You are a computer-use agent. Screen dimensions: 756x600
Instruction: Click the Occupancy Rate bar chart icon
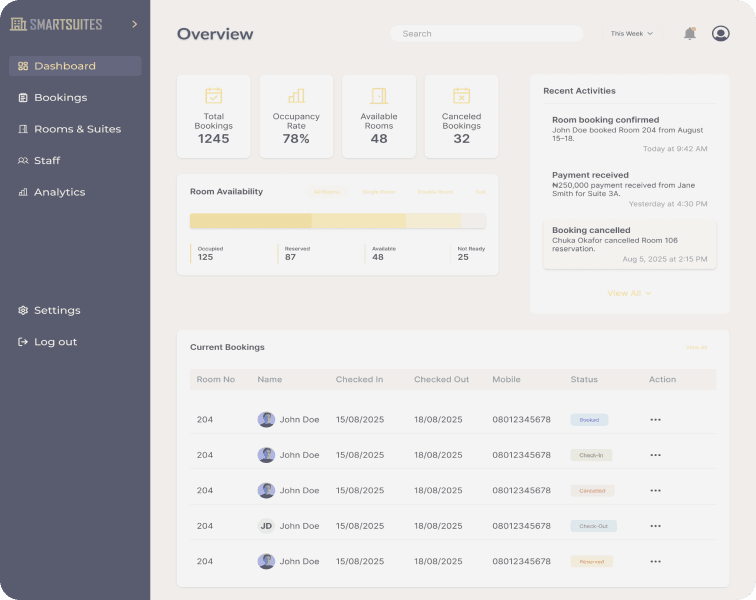pyautogui.click(x=296, y=96)
